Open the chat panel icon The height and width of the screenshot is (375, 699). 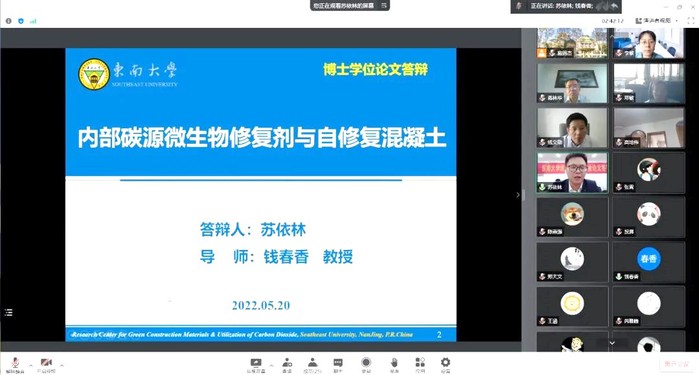pos(338,365)
